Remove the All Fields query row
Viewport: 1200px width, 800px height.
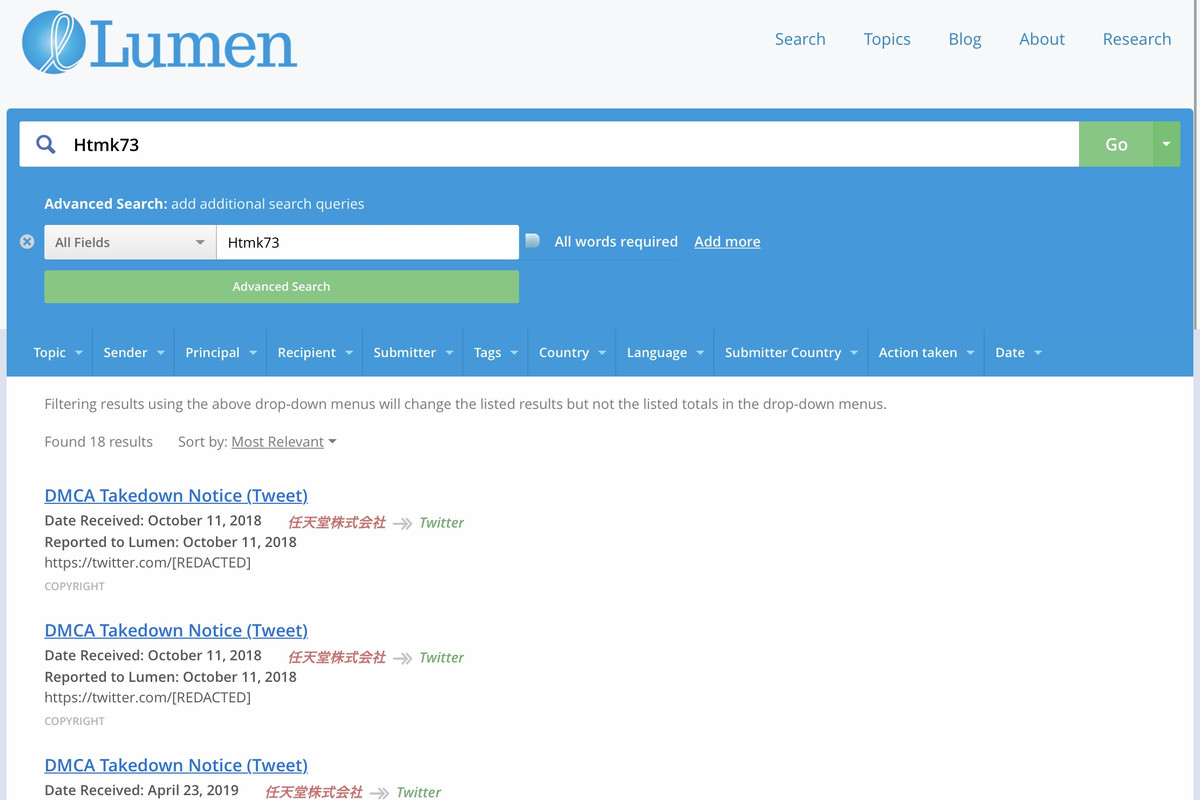coord(27,241)
